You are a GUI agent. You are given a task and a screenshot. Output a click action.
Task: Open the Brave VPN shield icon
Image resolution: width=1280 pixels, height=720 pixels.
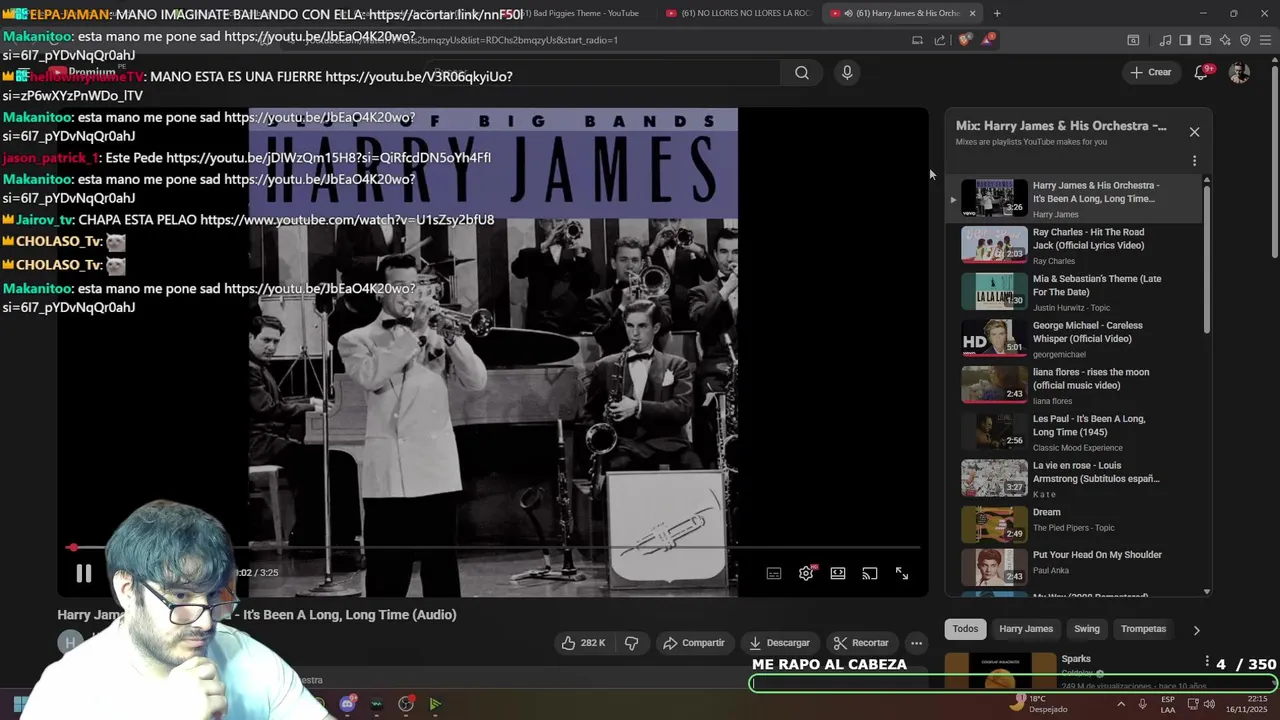click(1245, 40)
